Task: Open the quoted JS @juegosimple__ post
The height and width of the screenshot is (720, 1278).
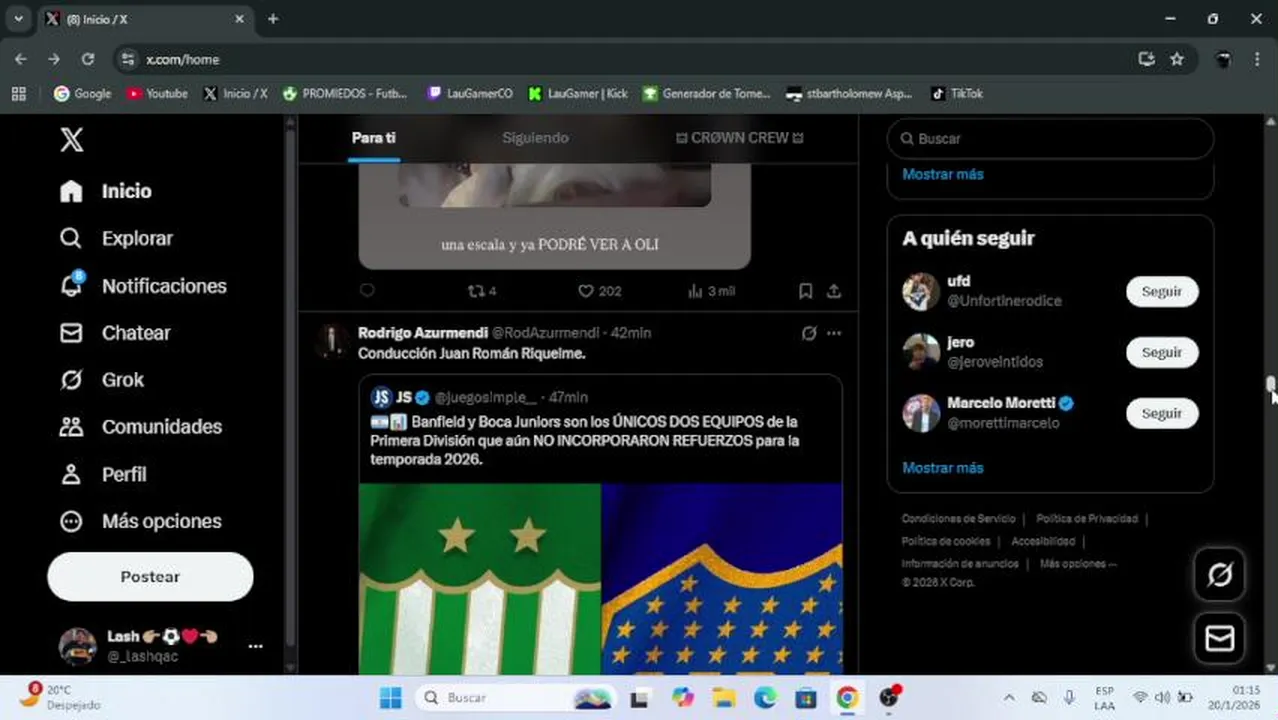Action: click(x=600, y=426)
